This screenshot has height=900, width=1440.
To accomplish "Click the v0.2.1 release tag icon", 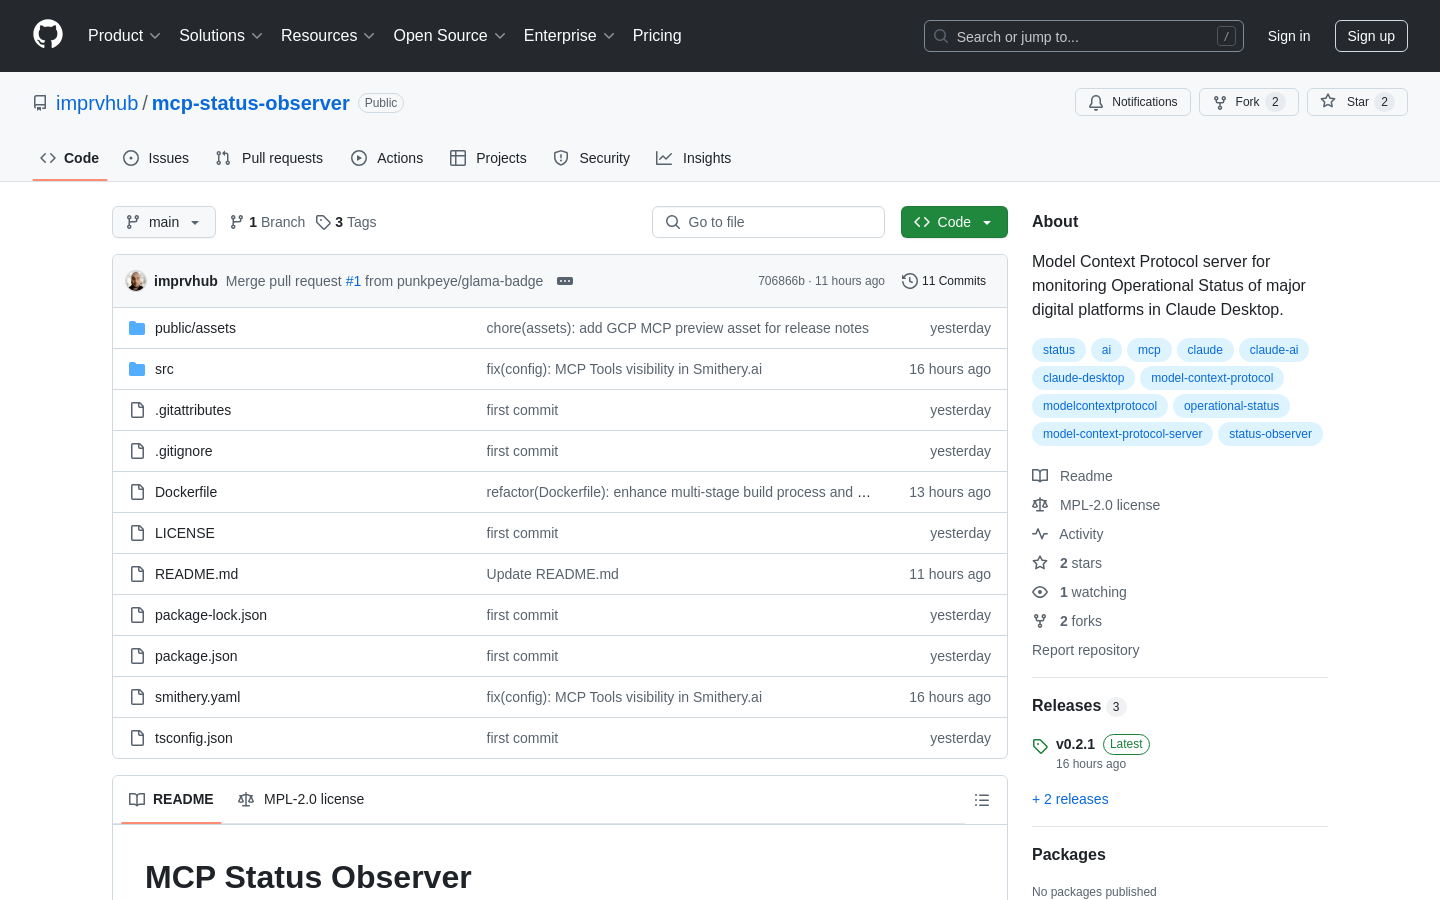I will (1040, 746).
